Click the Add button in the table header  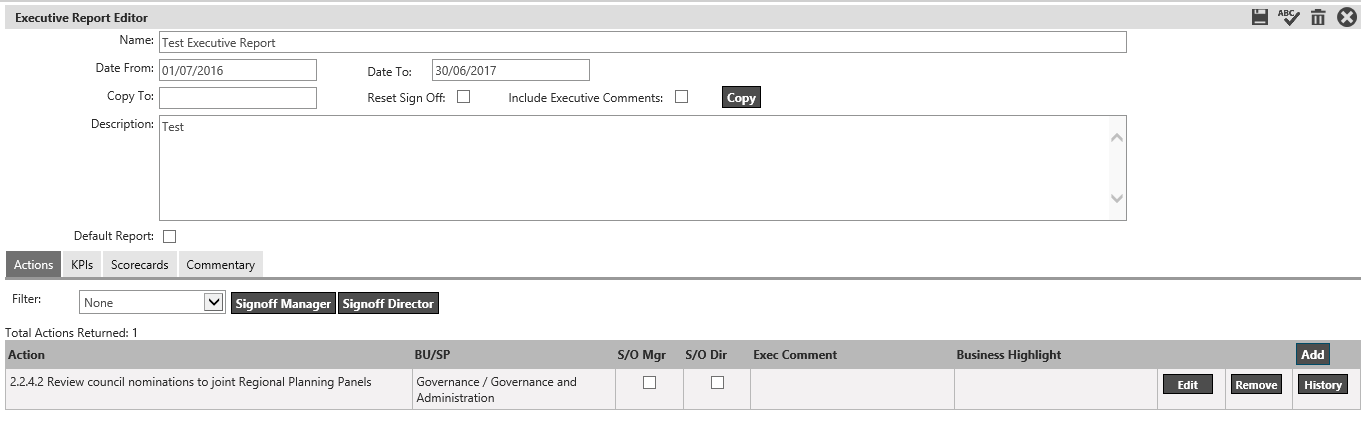(x=1313, y=354)
